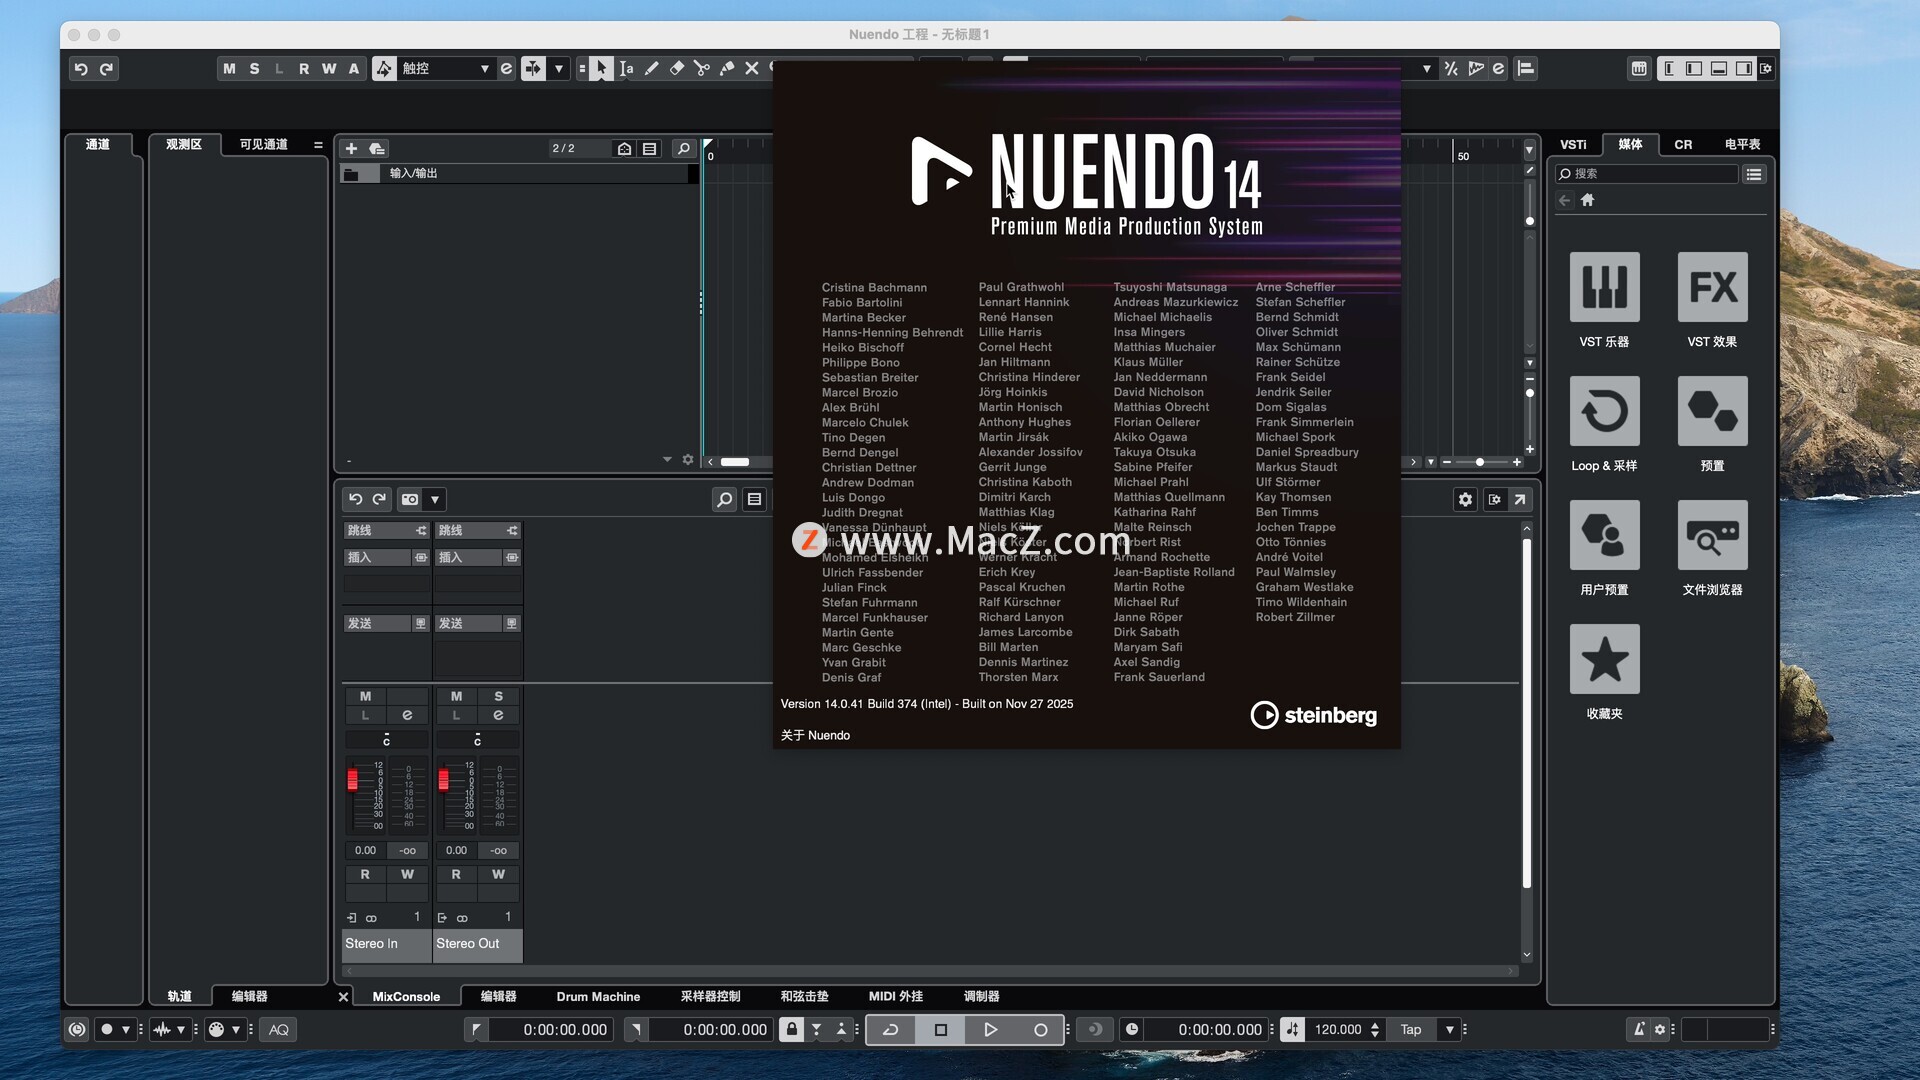Open the 触控 automation mode dropdown

[445, 68]
